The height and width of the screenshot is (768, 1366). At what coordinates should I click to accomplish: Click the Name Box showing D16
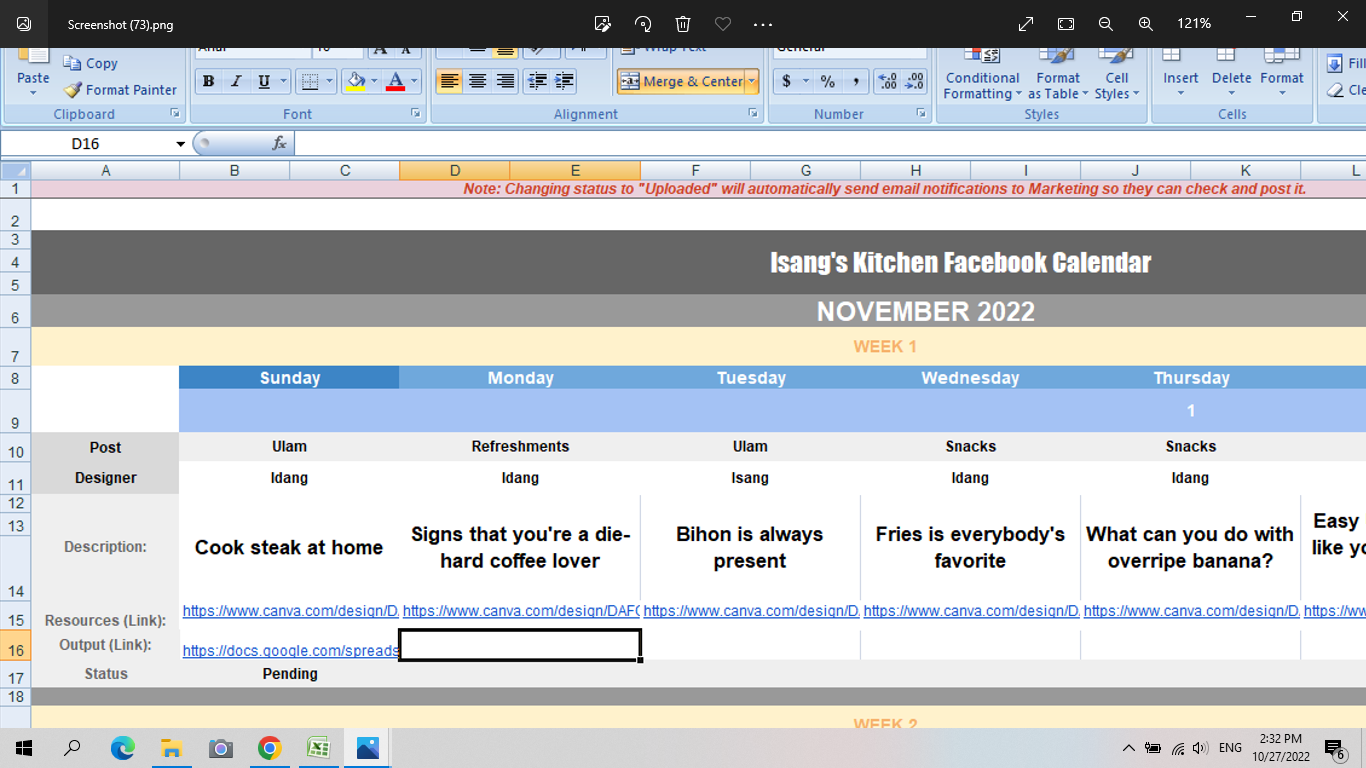click(x=86, y=144)
